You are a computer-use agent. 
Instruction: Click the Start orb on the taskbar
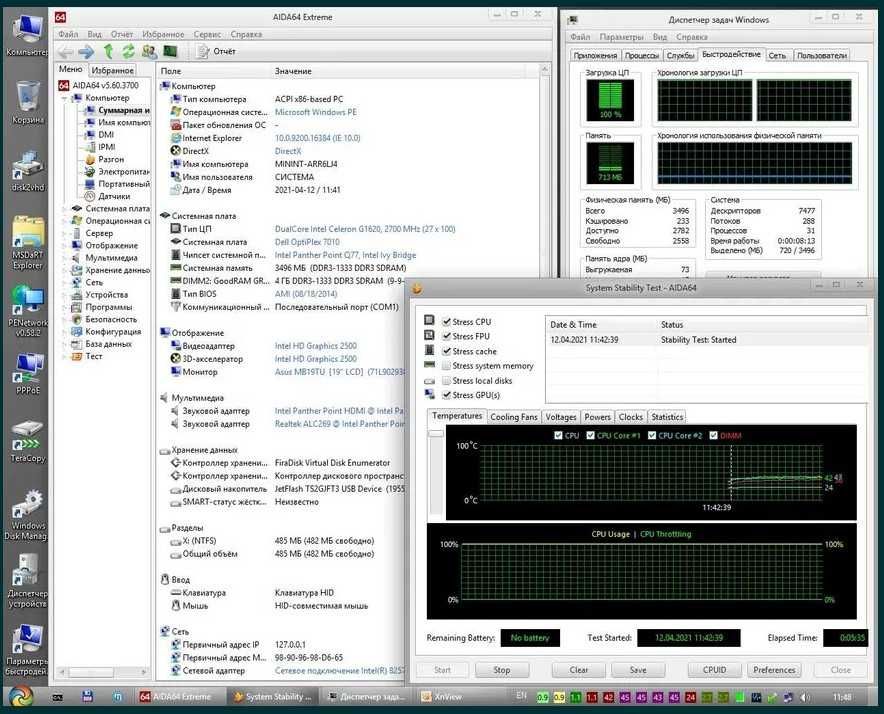point(21,697)
